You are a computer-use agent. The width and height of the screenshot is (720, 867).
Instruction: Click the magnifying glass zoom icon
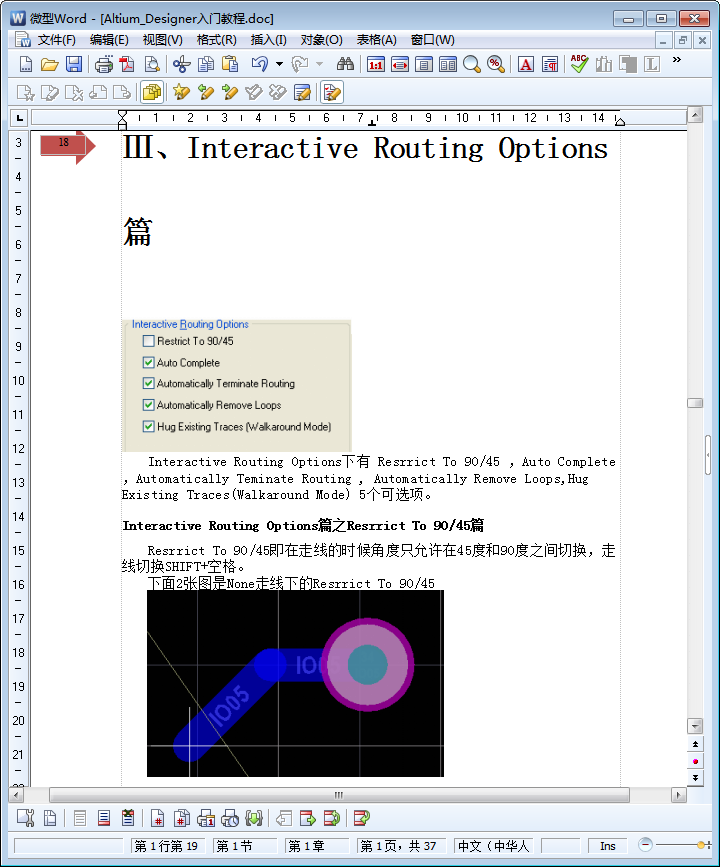[472, 64]
